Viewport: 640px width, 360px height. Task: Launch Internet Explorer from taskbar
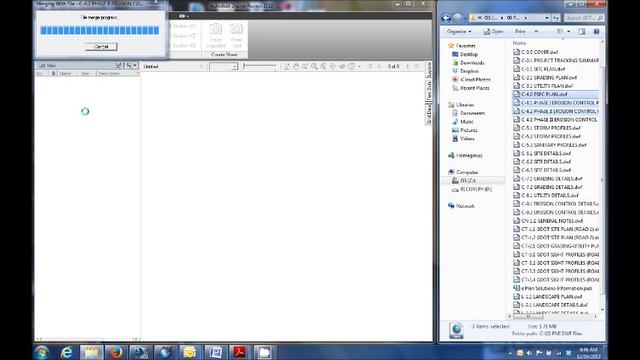click(67, 352)
